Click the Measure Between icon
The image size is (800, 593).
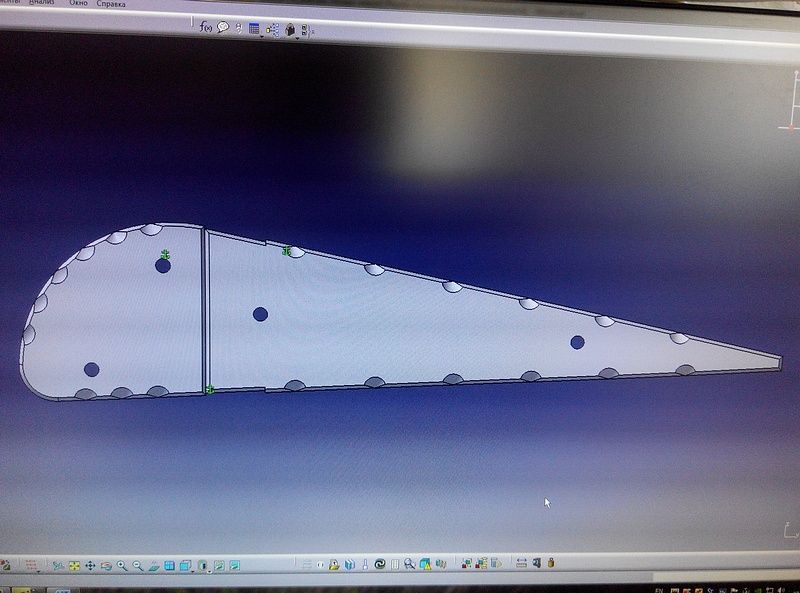[519, 563]
